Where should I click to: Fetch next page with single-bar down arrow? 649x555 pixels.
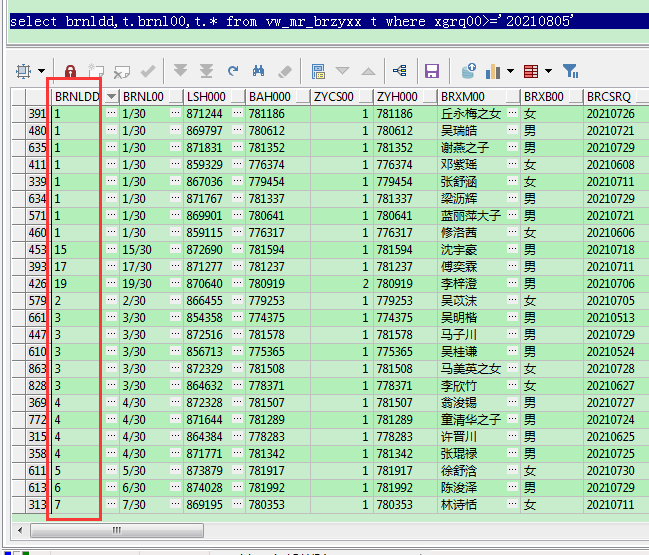(x=180, y=71)
